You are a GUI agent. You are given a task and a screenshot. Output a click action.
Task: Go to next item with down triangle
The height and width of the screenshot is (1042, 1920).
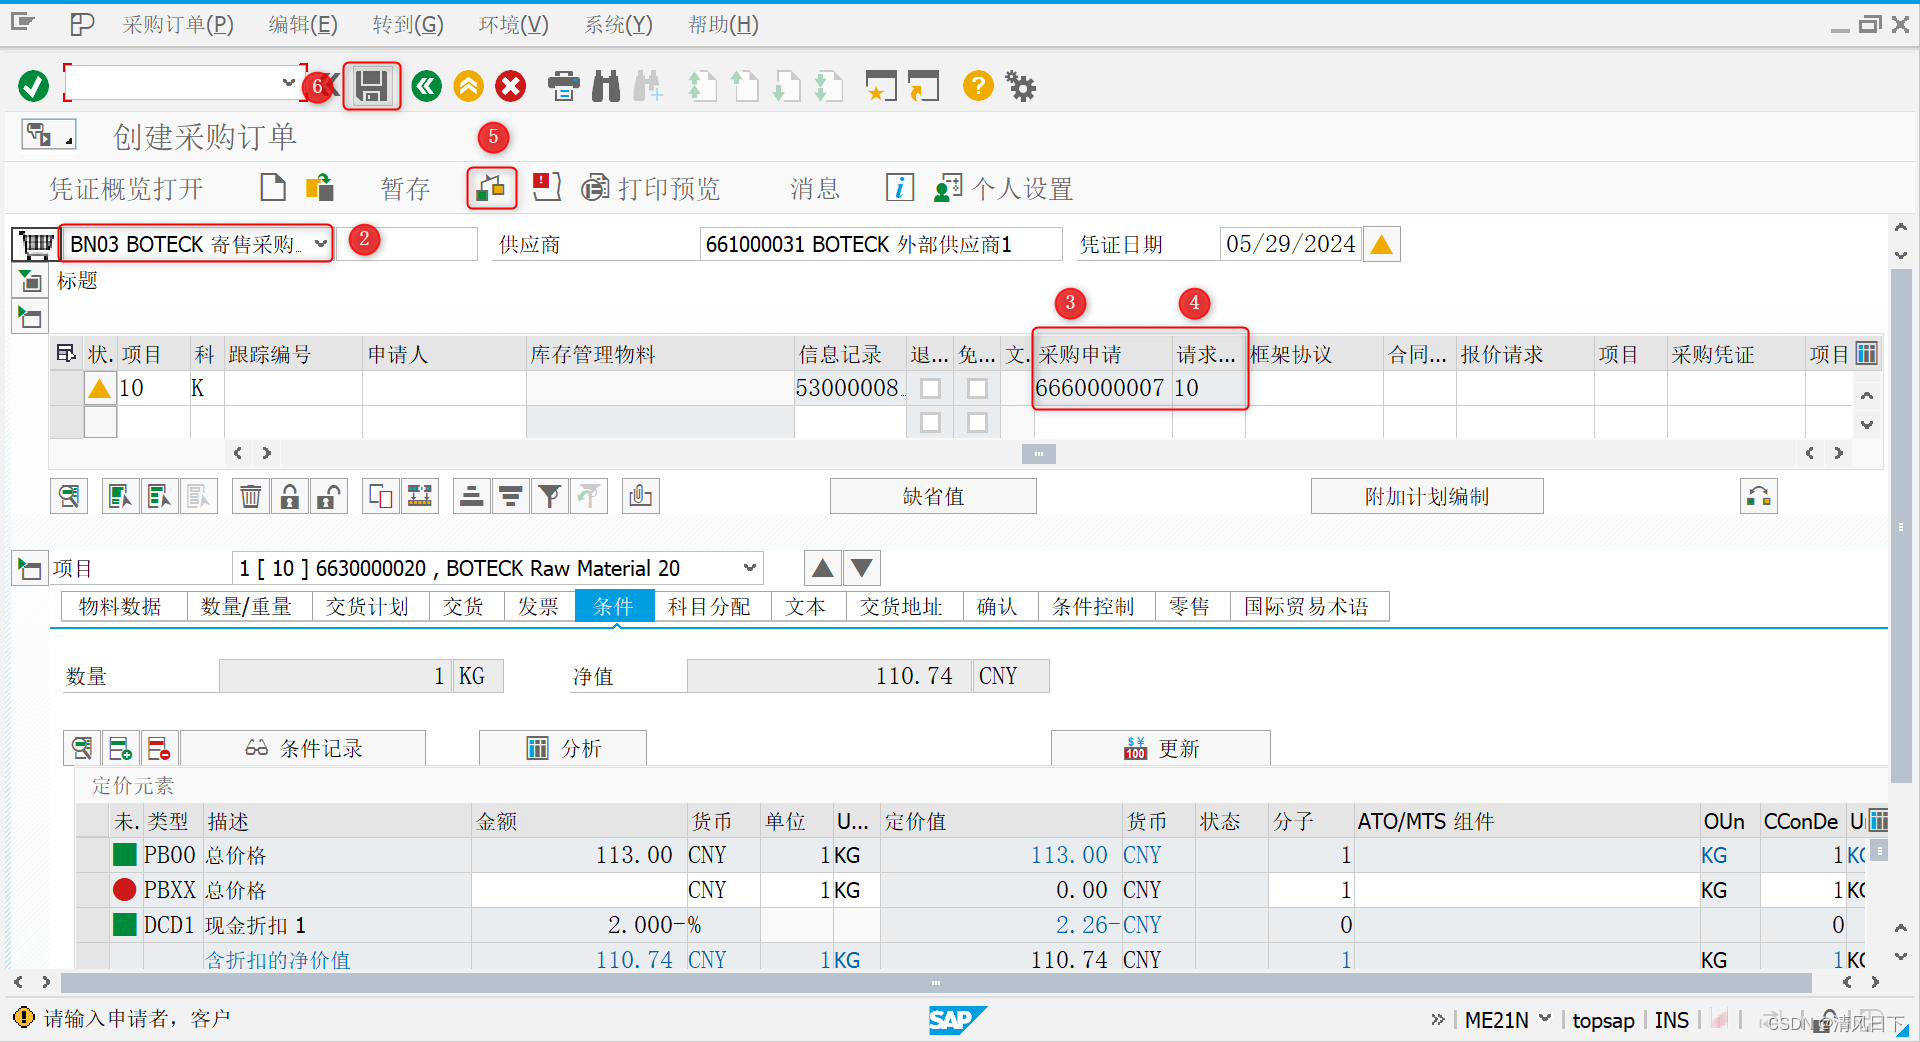coord(862,568)
